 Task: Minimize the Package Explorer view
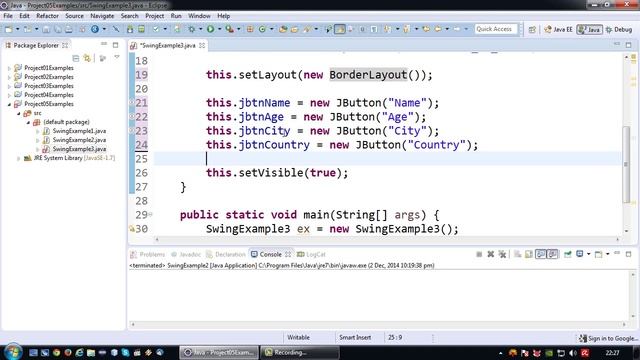(104, 44)
